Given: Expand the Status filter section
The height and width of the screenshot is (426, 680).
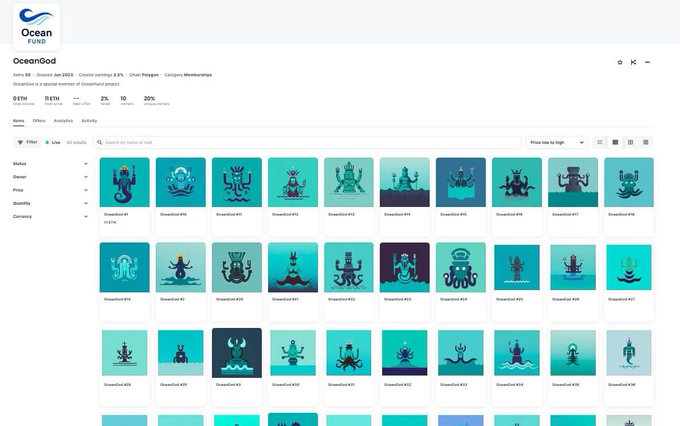Looking at the screenshot, I should coord(50,164).
